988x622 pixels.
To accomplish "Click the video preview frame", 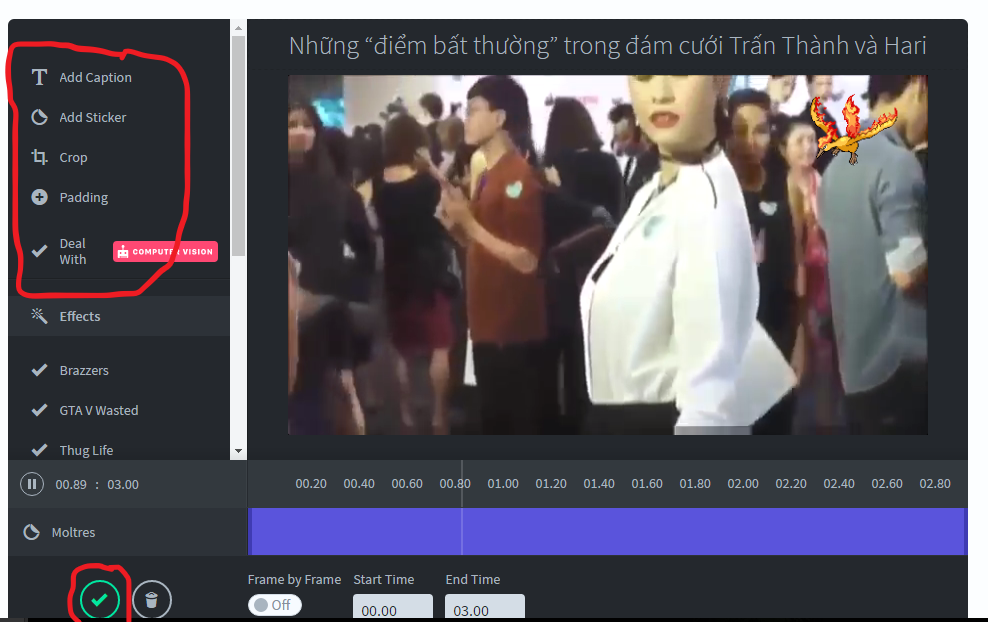I will [x=608, y=255].
